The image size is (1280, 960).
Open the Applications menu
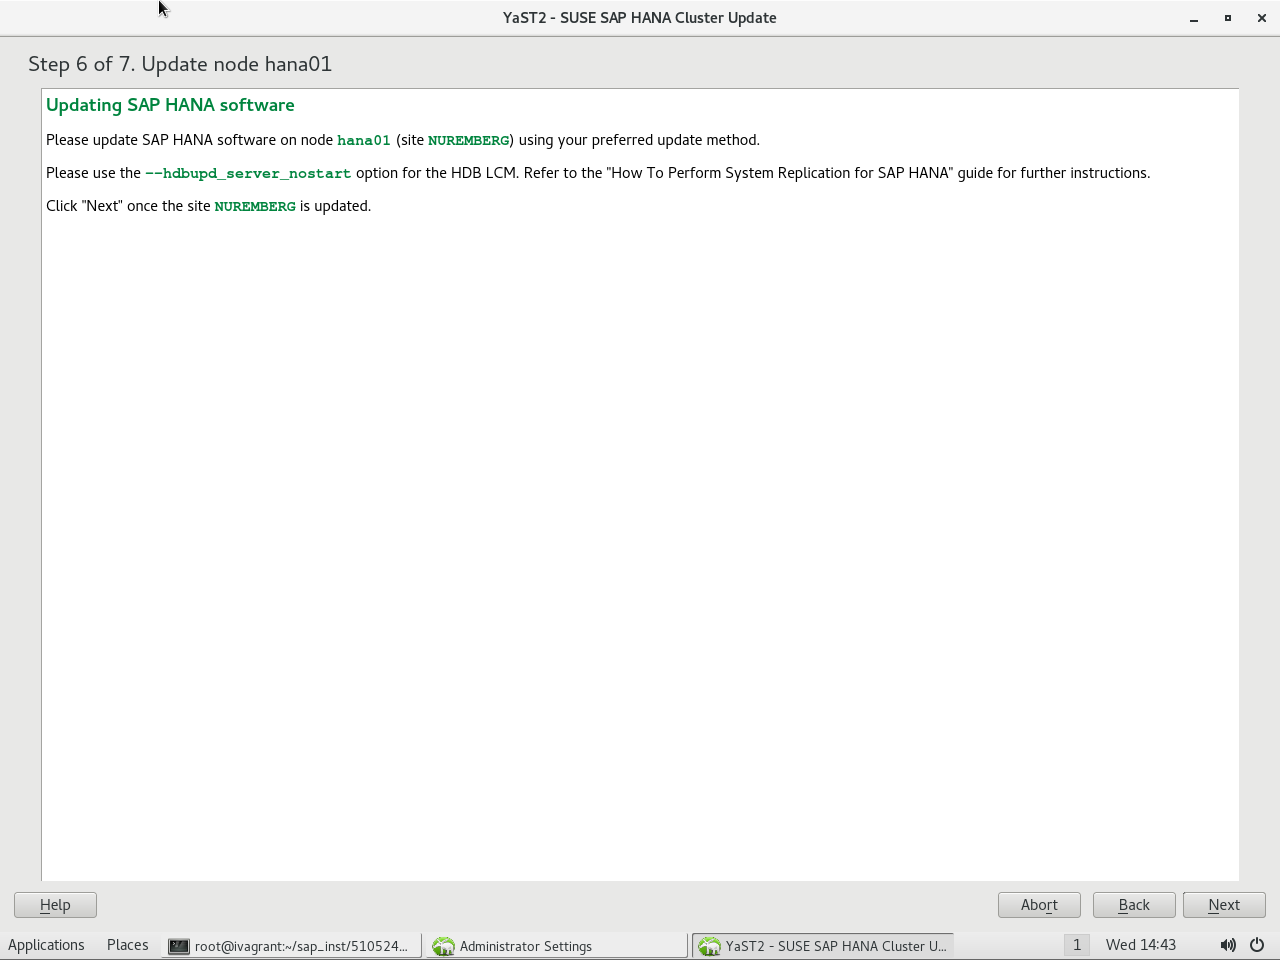(46, 945)
